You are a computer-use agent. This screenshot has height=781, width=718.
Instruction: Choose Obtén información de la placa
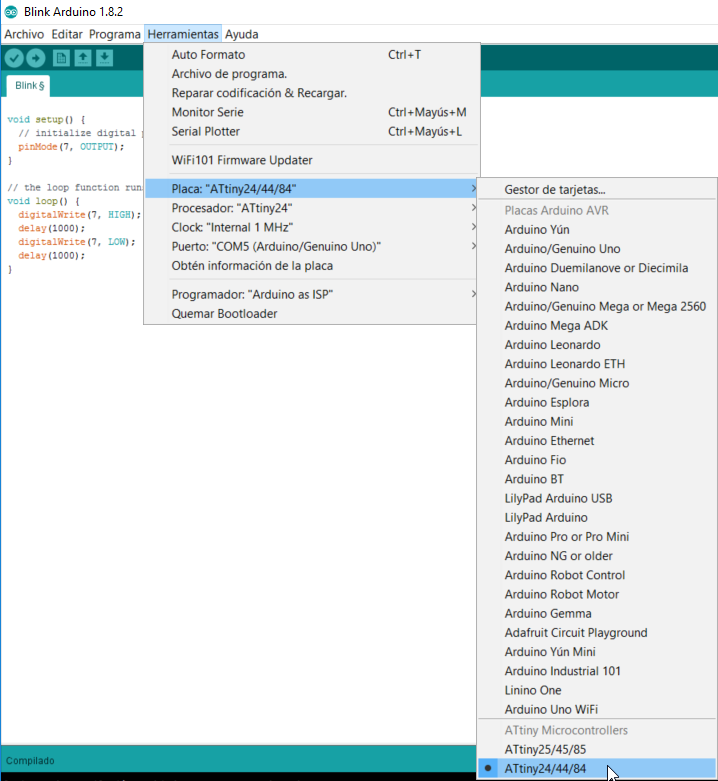tap(311, 266)
